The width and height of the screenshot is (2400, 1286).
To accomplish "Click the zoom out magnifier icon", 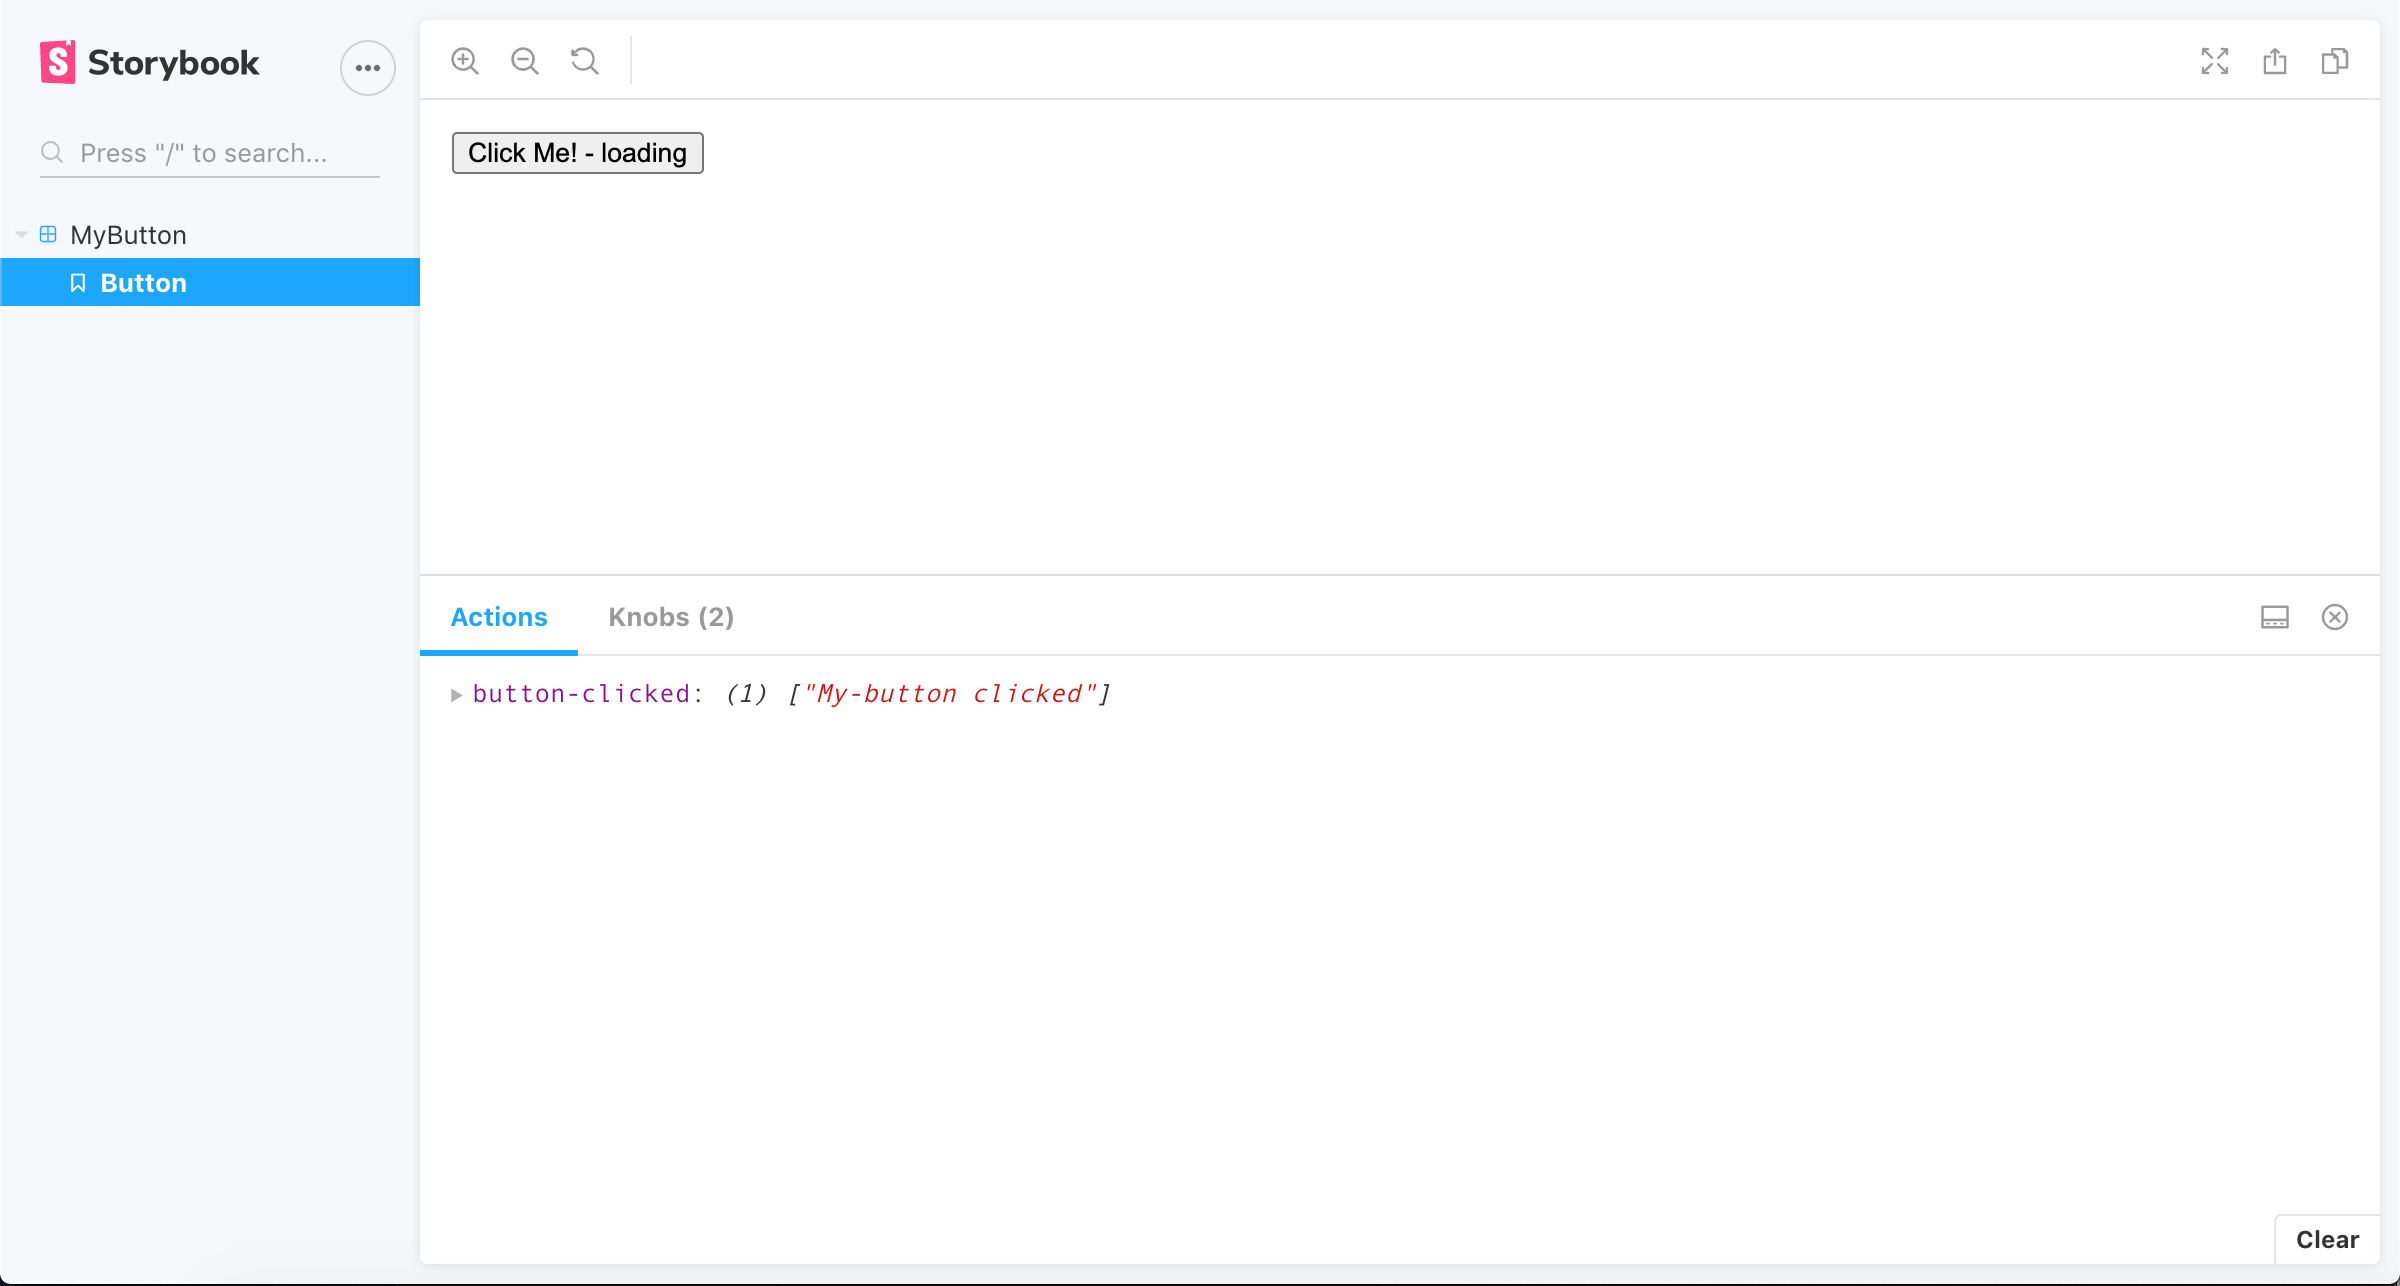I will pyautogui.click(x=525, y=61).
